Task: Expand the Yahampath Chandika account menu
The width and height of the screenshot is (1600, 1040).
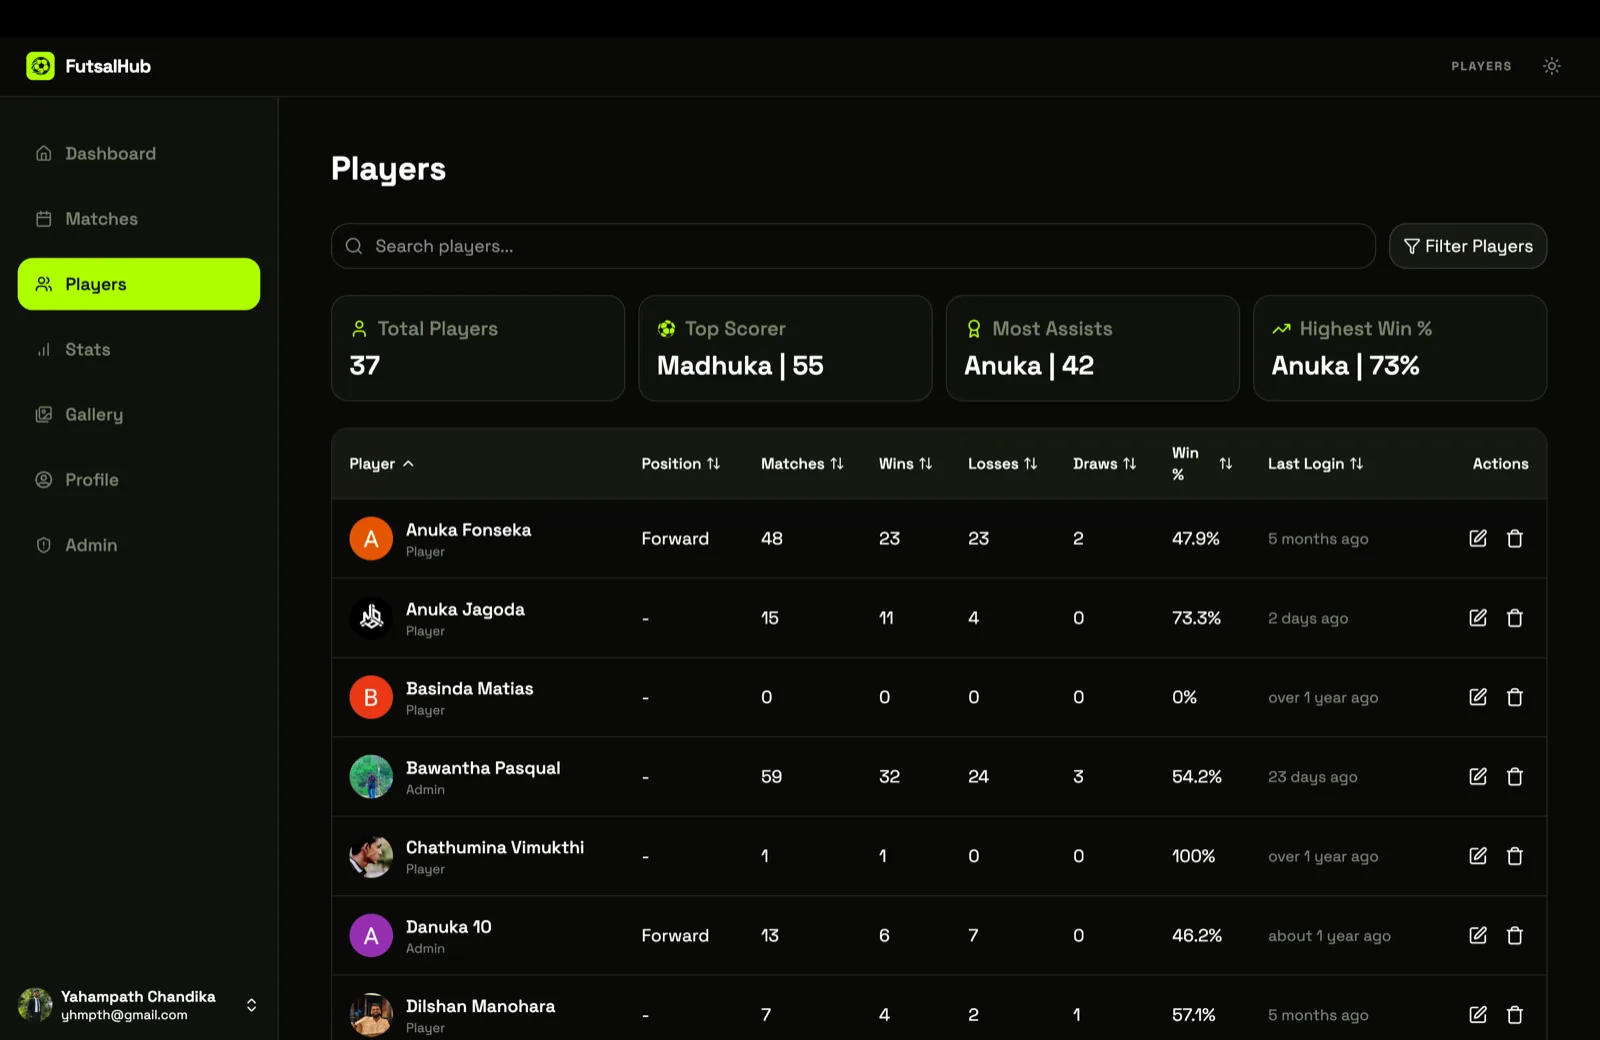Action: coord(139,1005)
